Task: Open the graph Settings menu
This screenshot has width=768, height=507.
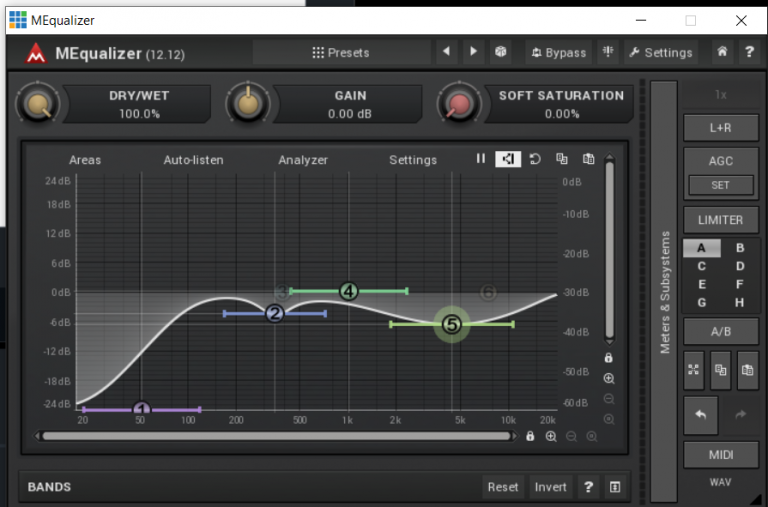Action: 413,160
